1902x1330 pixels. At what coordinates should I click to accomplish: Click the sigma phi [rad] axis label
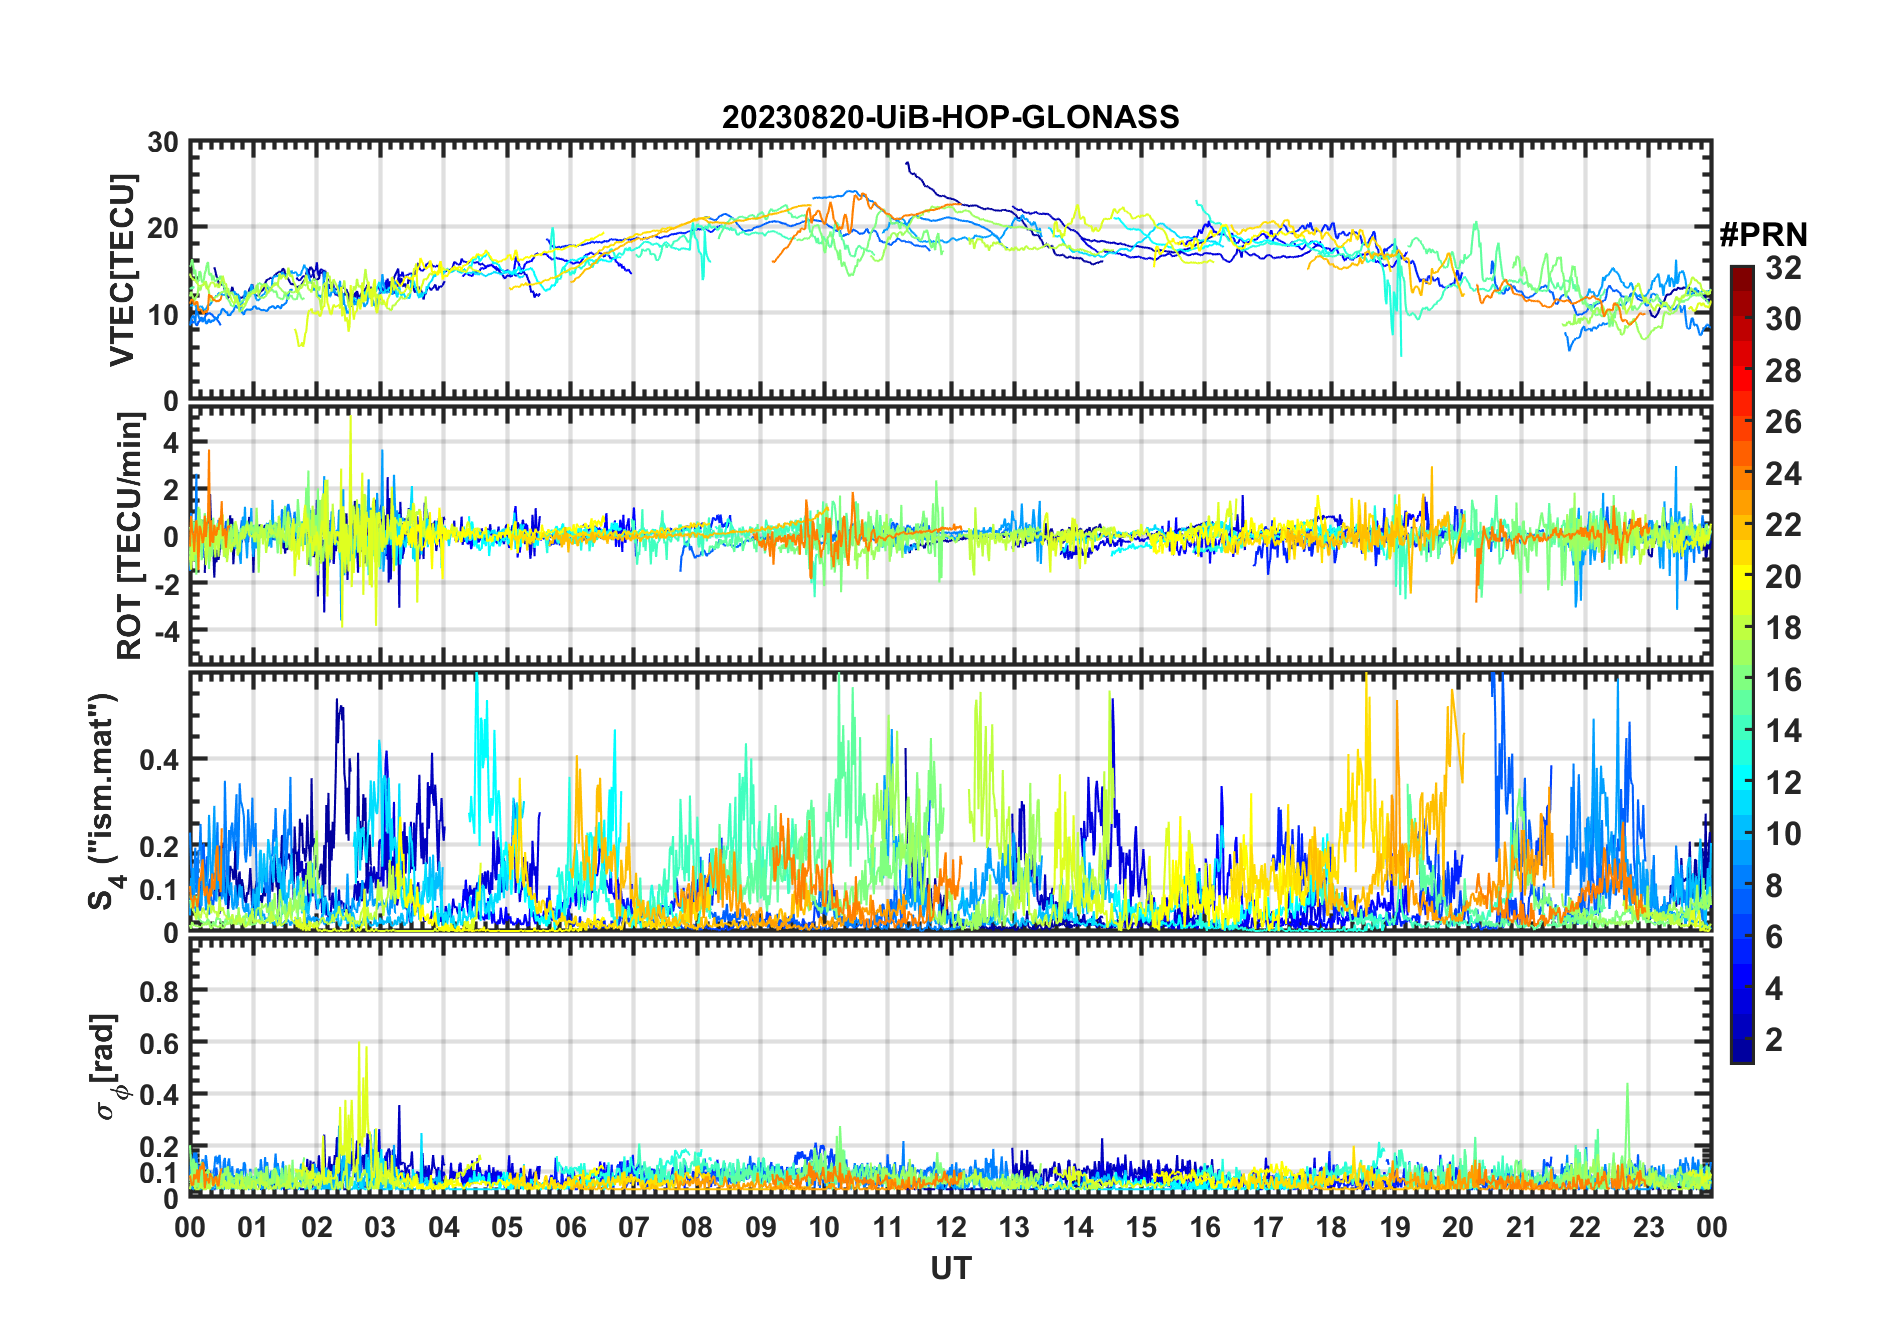(x=110, y=1066)
